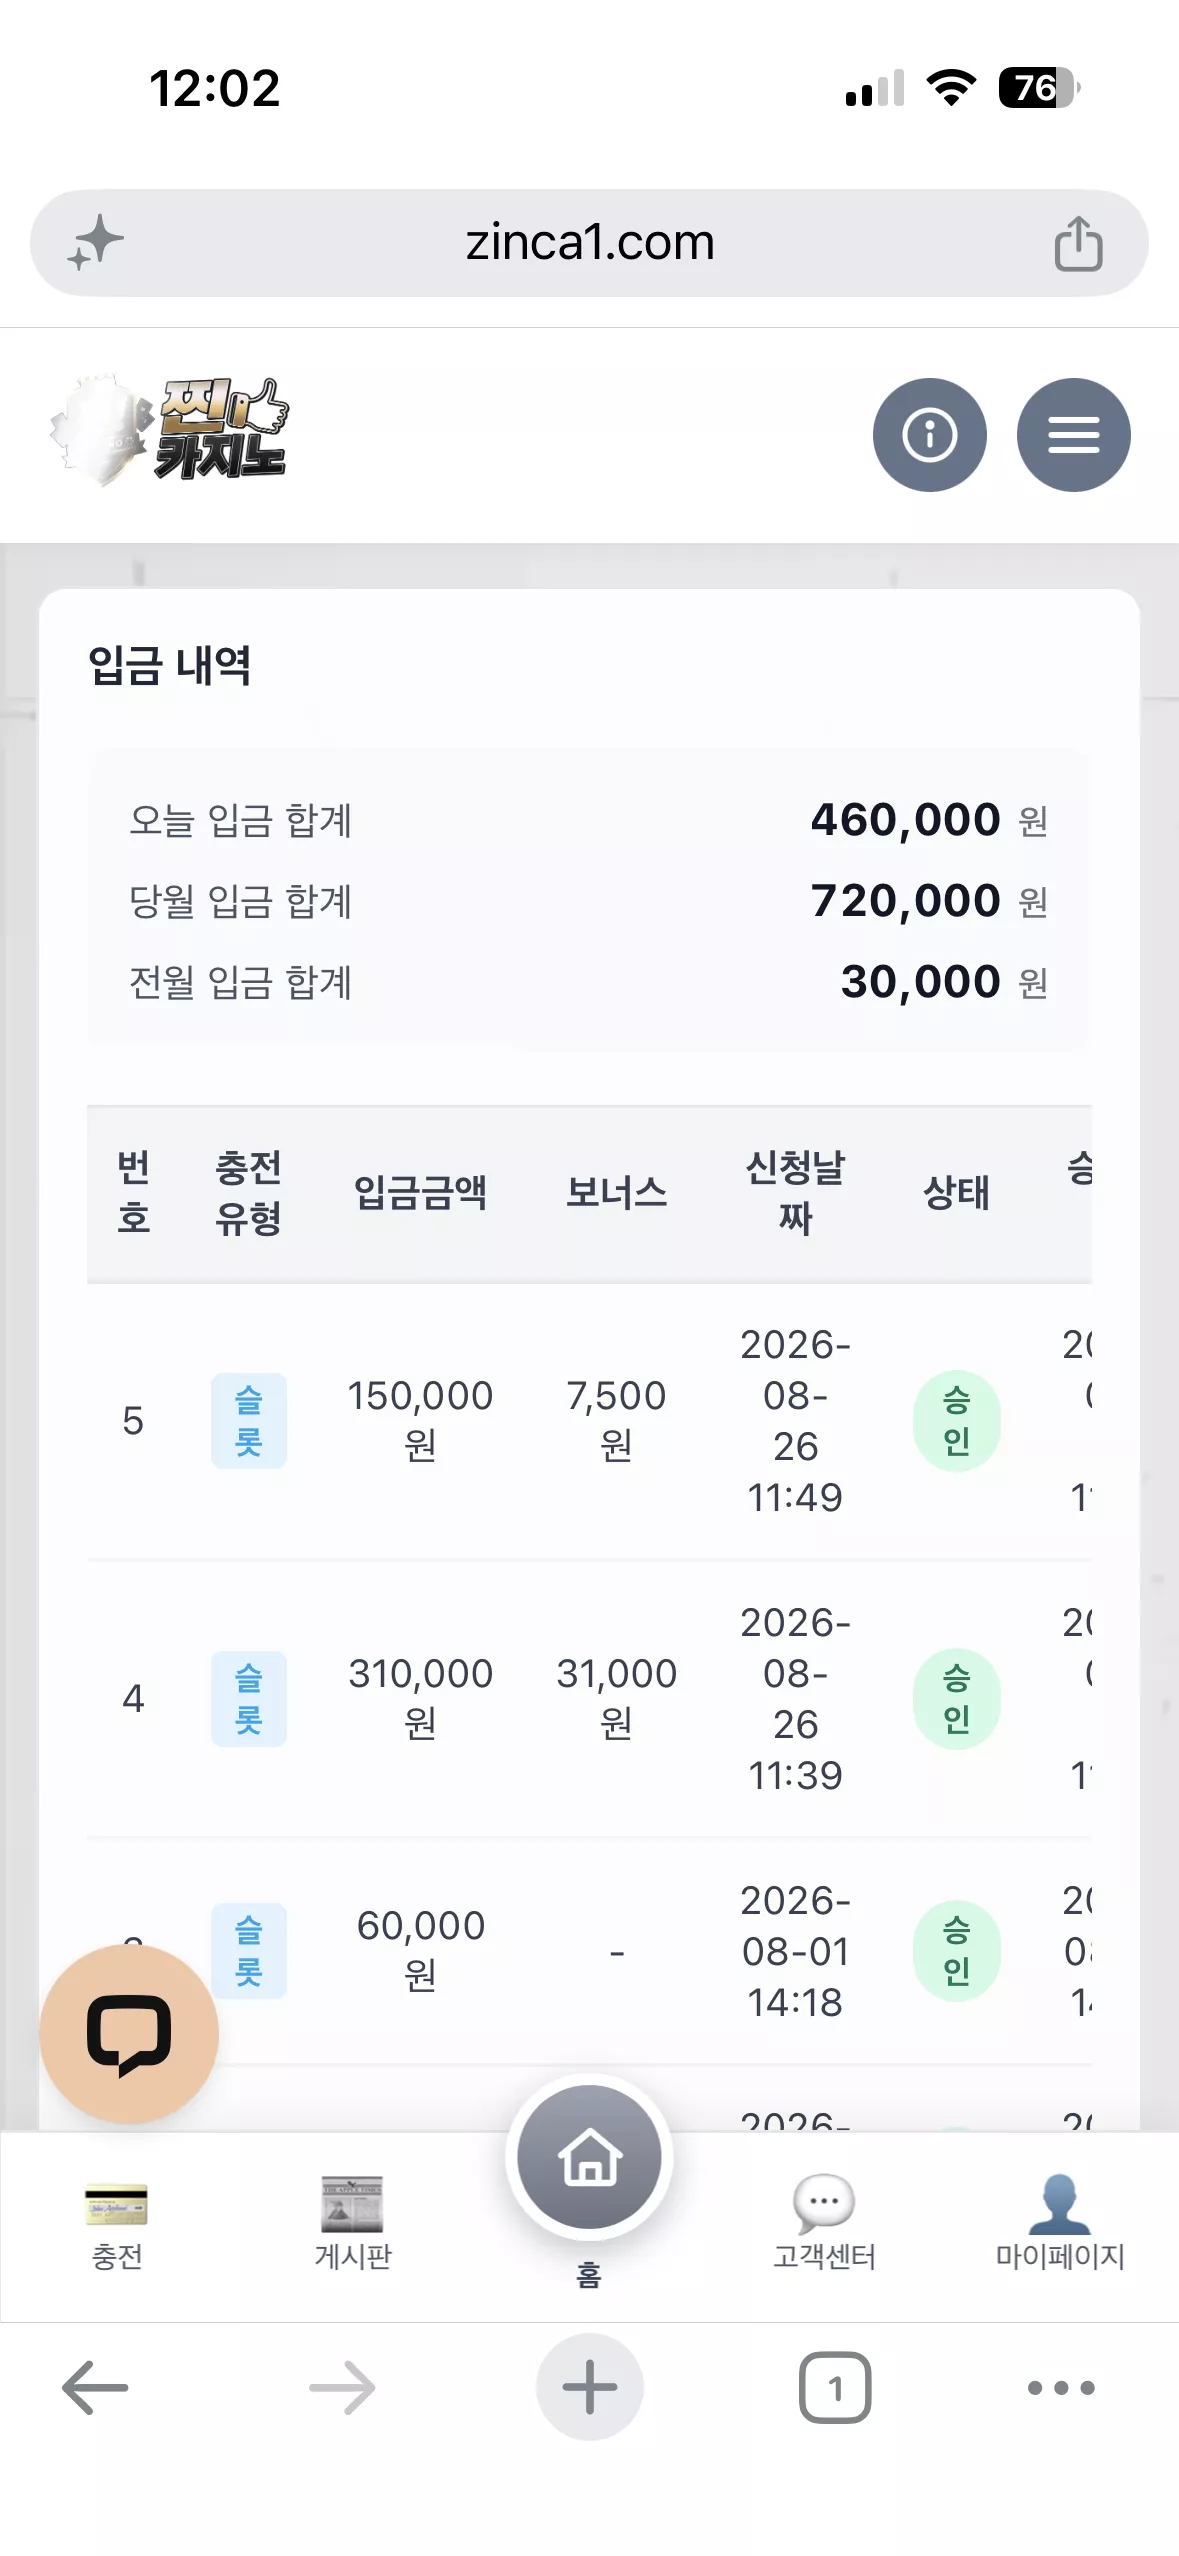Image resolution: width=1179 pixels, height=2556 pixels.
Task: Select the 입금금액 column header
Action: [x=420, y=1192]
